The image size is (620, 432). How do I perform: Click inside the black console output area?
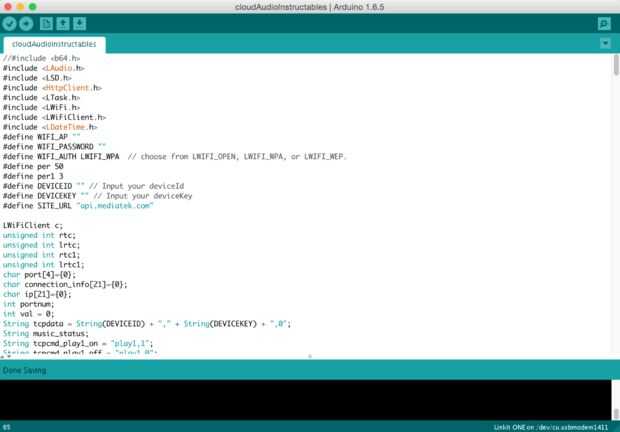(x=305, y=400)
